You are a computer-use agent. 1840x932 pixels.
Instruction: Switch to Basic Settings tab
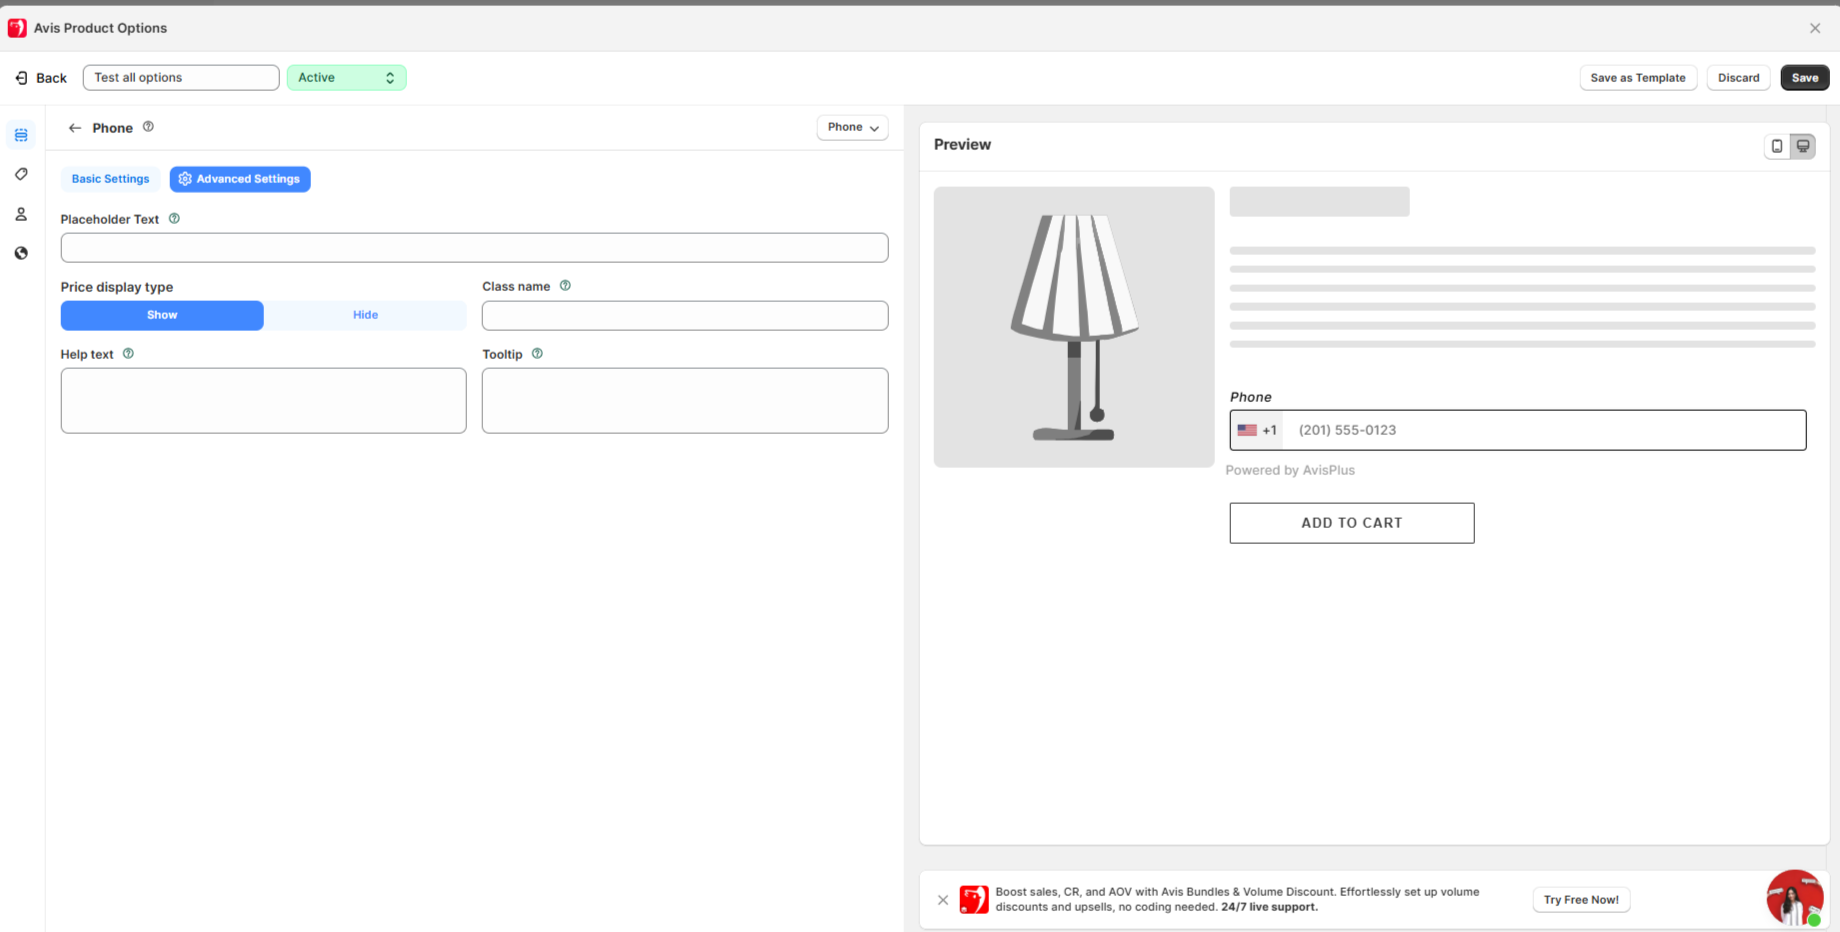(x=110, y=179)
